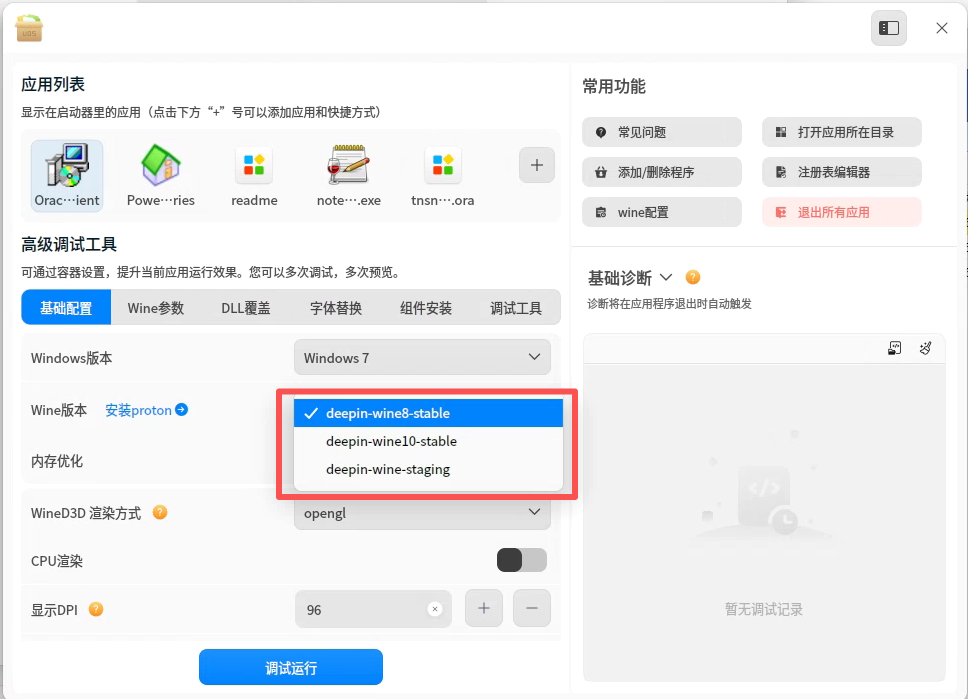The width and height of the screenshot is (968, 699).
Task: Open the wine配置 button
Action: (662, 212)
